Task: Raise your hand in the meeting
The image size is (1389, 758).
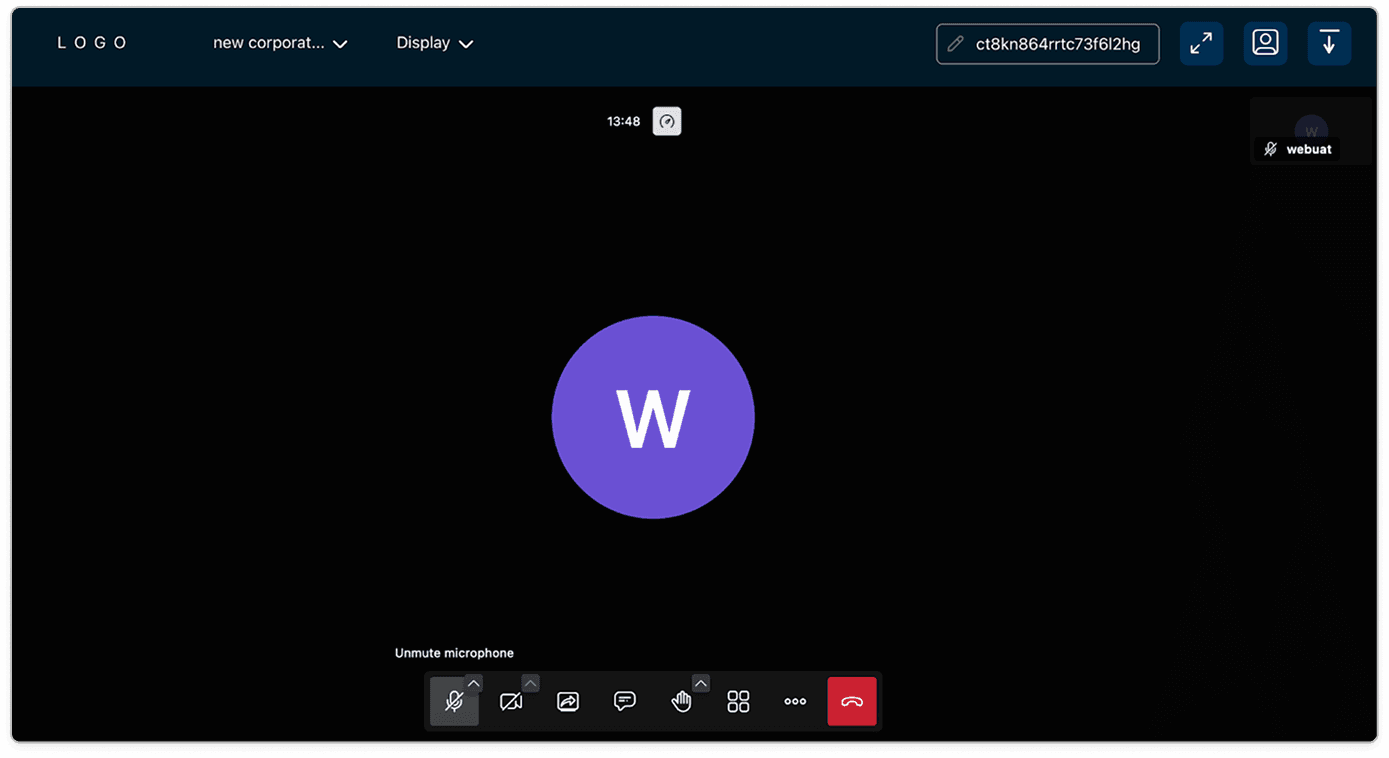Action: tap(681, 702)
